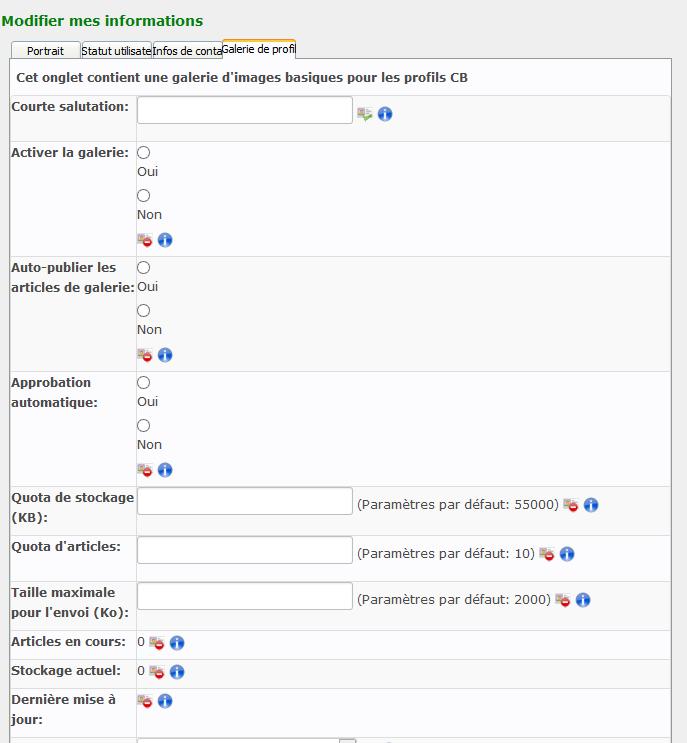Open the Infos de contact tab
Viewport: 687px width, 743px height.
(187, 50)
